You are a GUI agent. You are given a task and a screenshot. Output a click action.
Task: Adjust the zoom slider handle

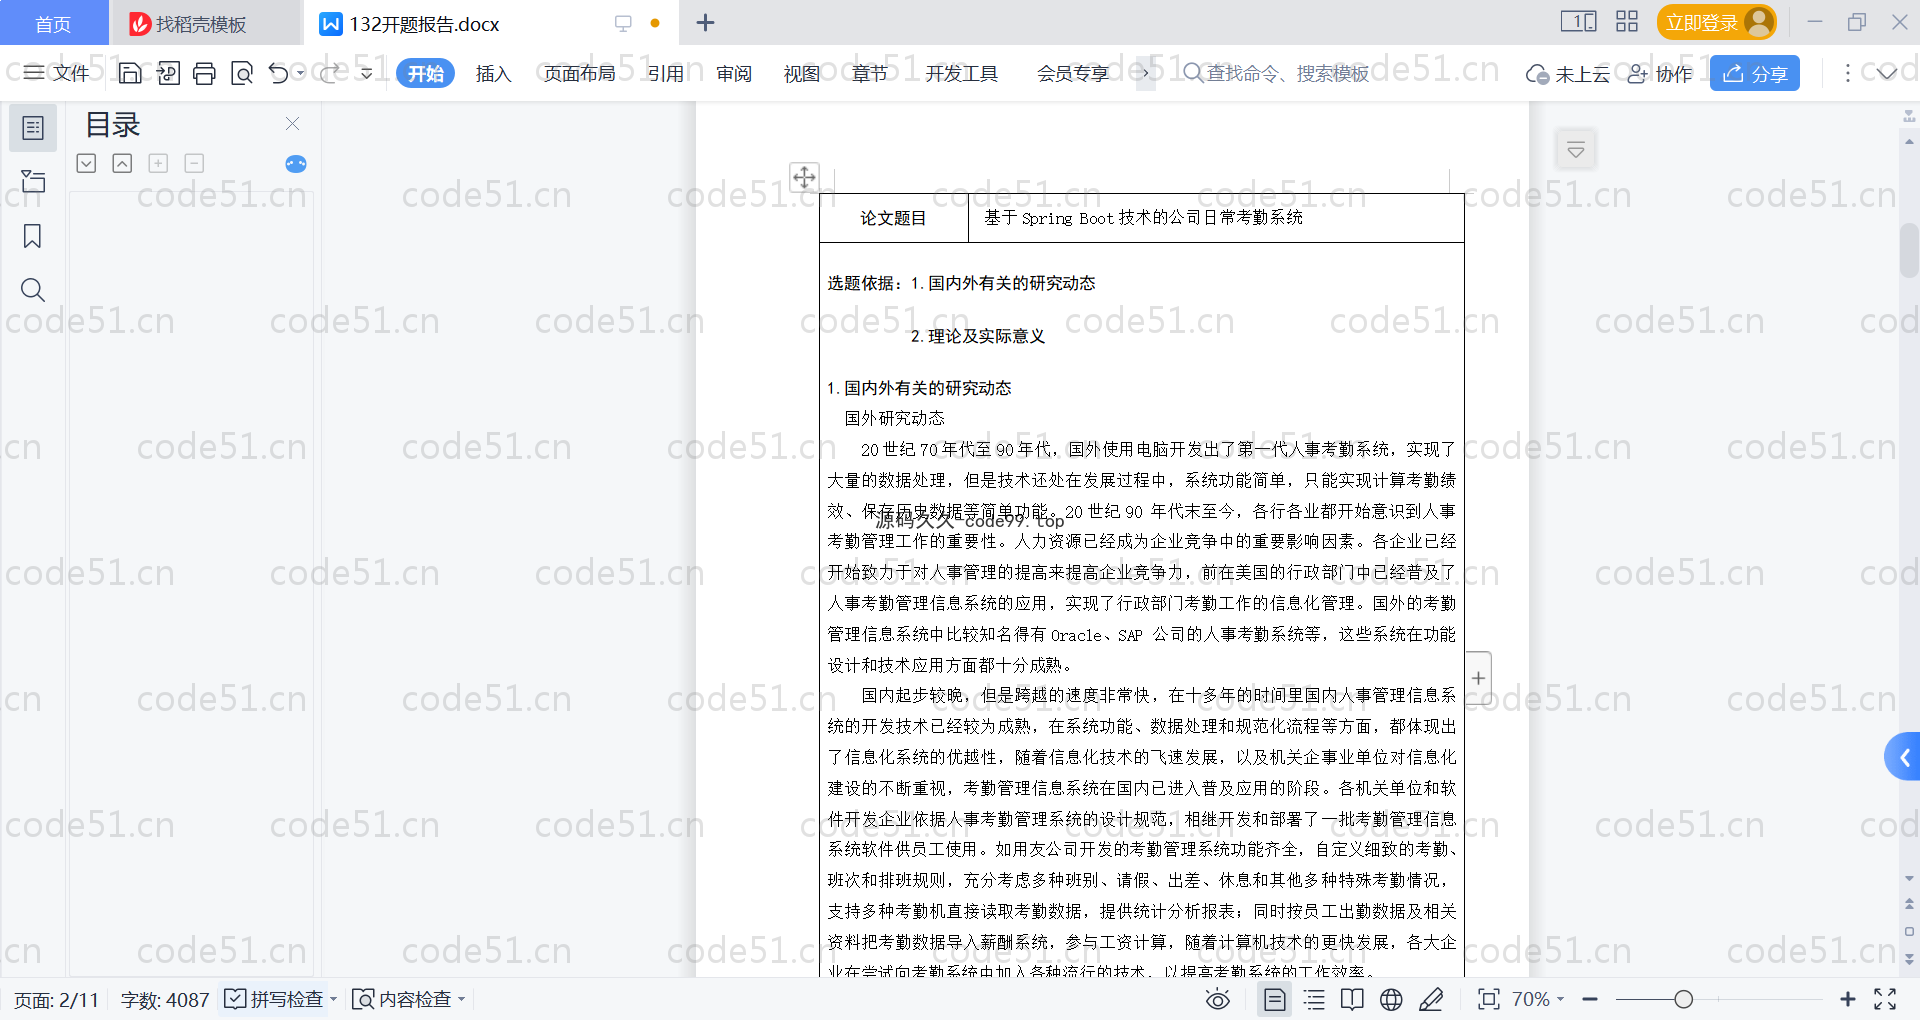tap(1683, 999)
